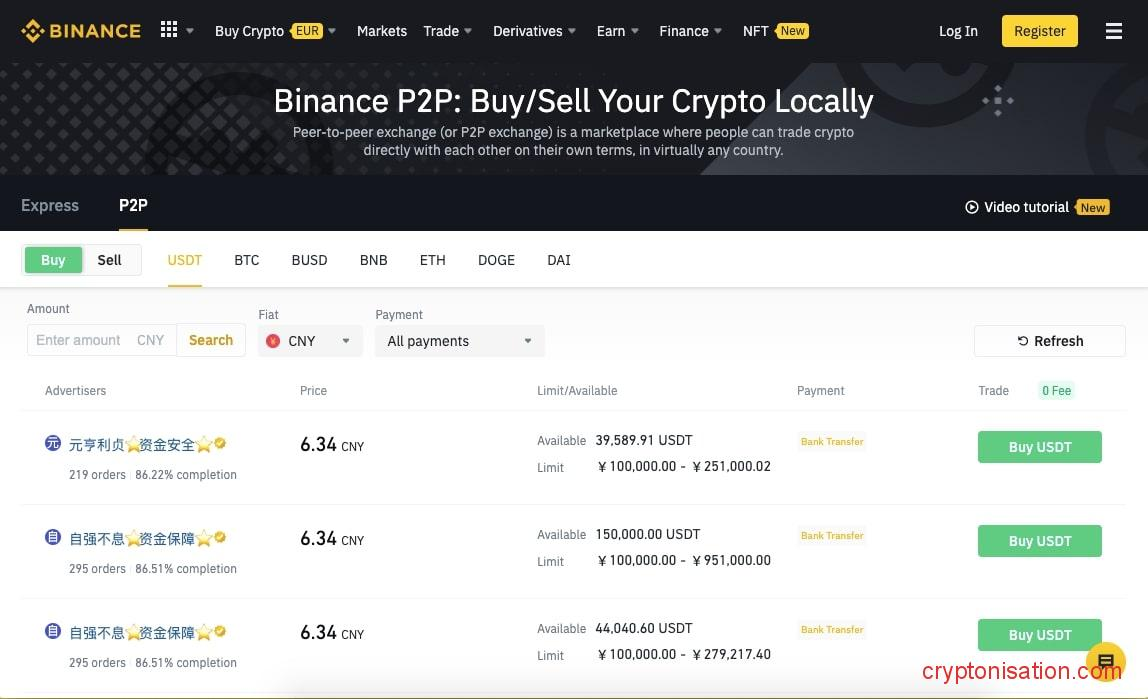Click the first advertiser's avatar icon

[53, 443]
